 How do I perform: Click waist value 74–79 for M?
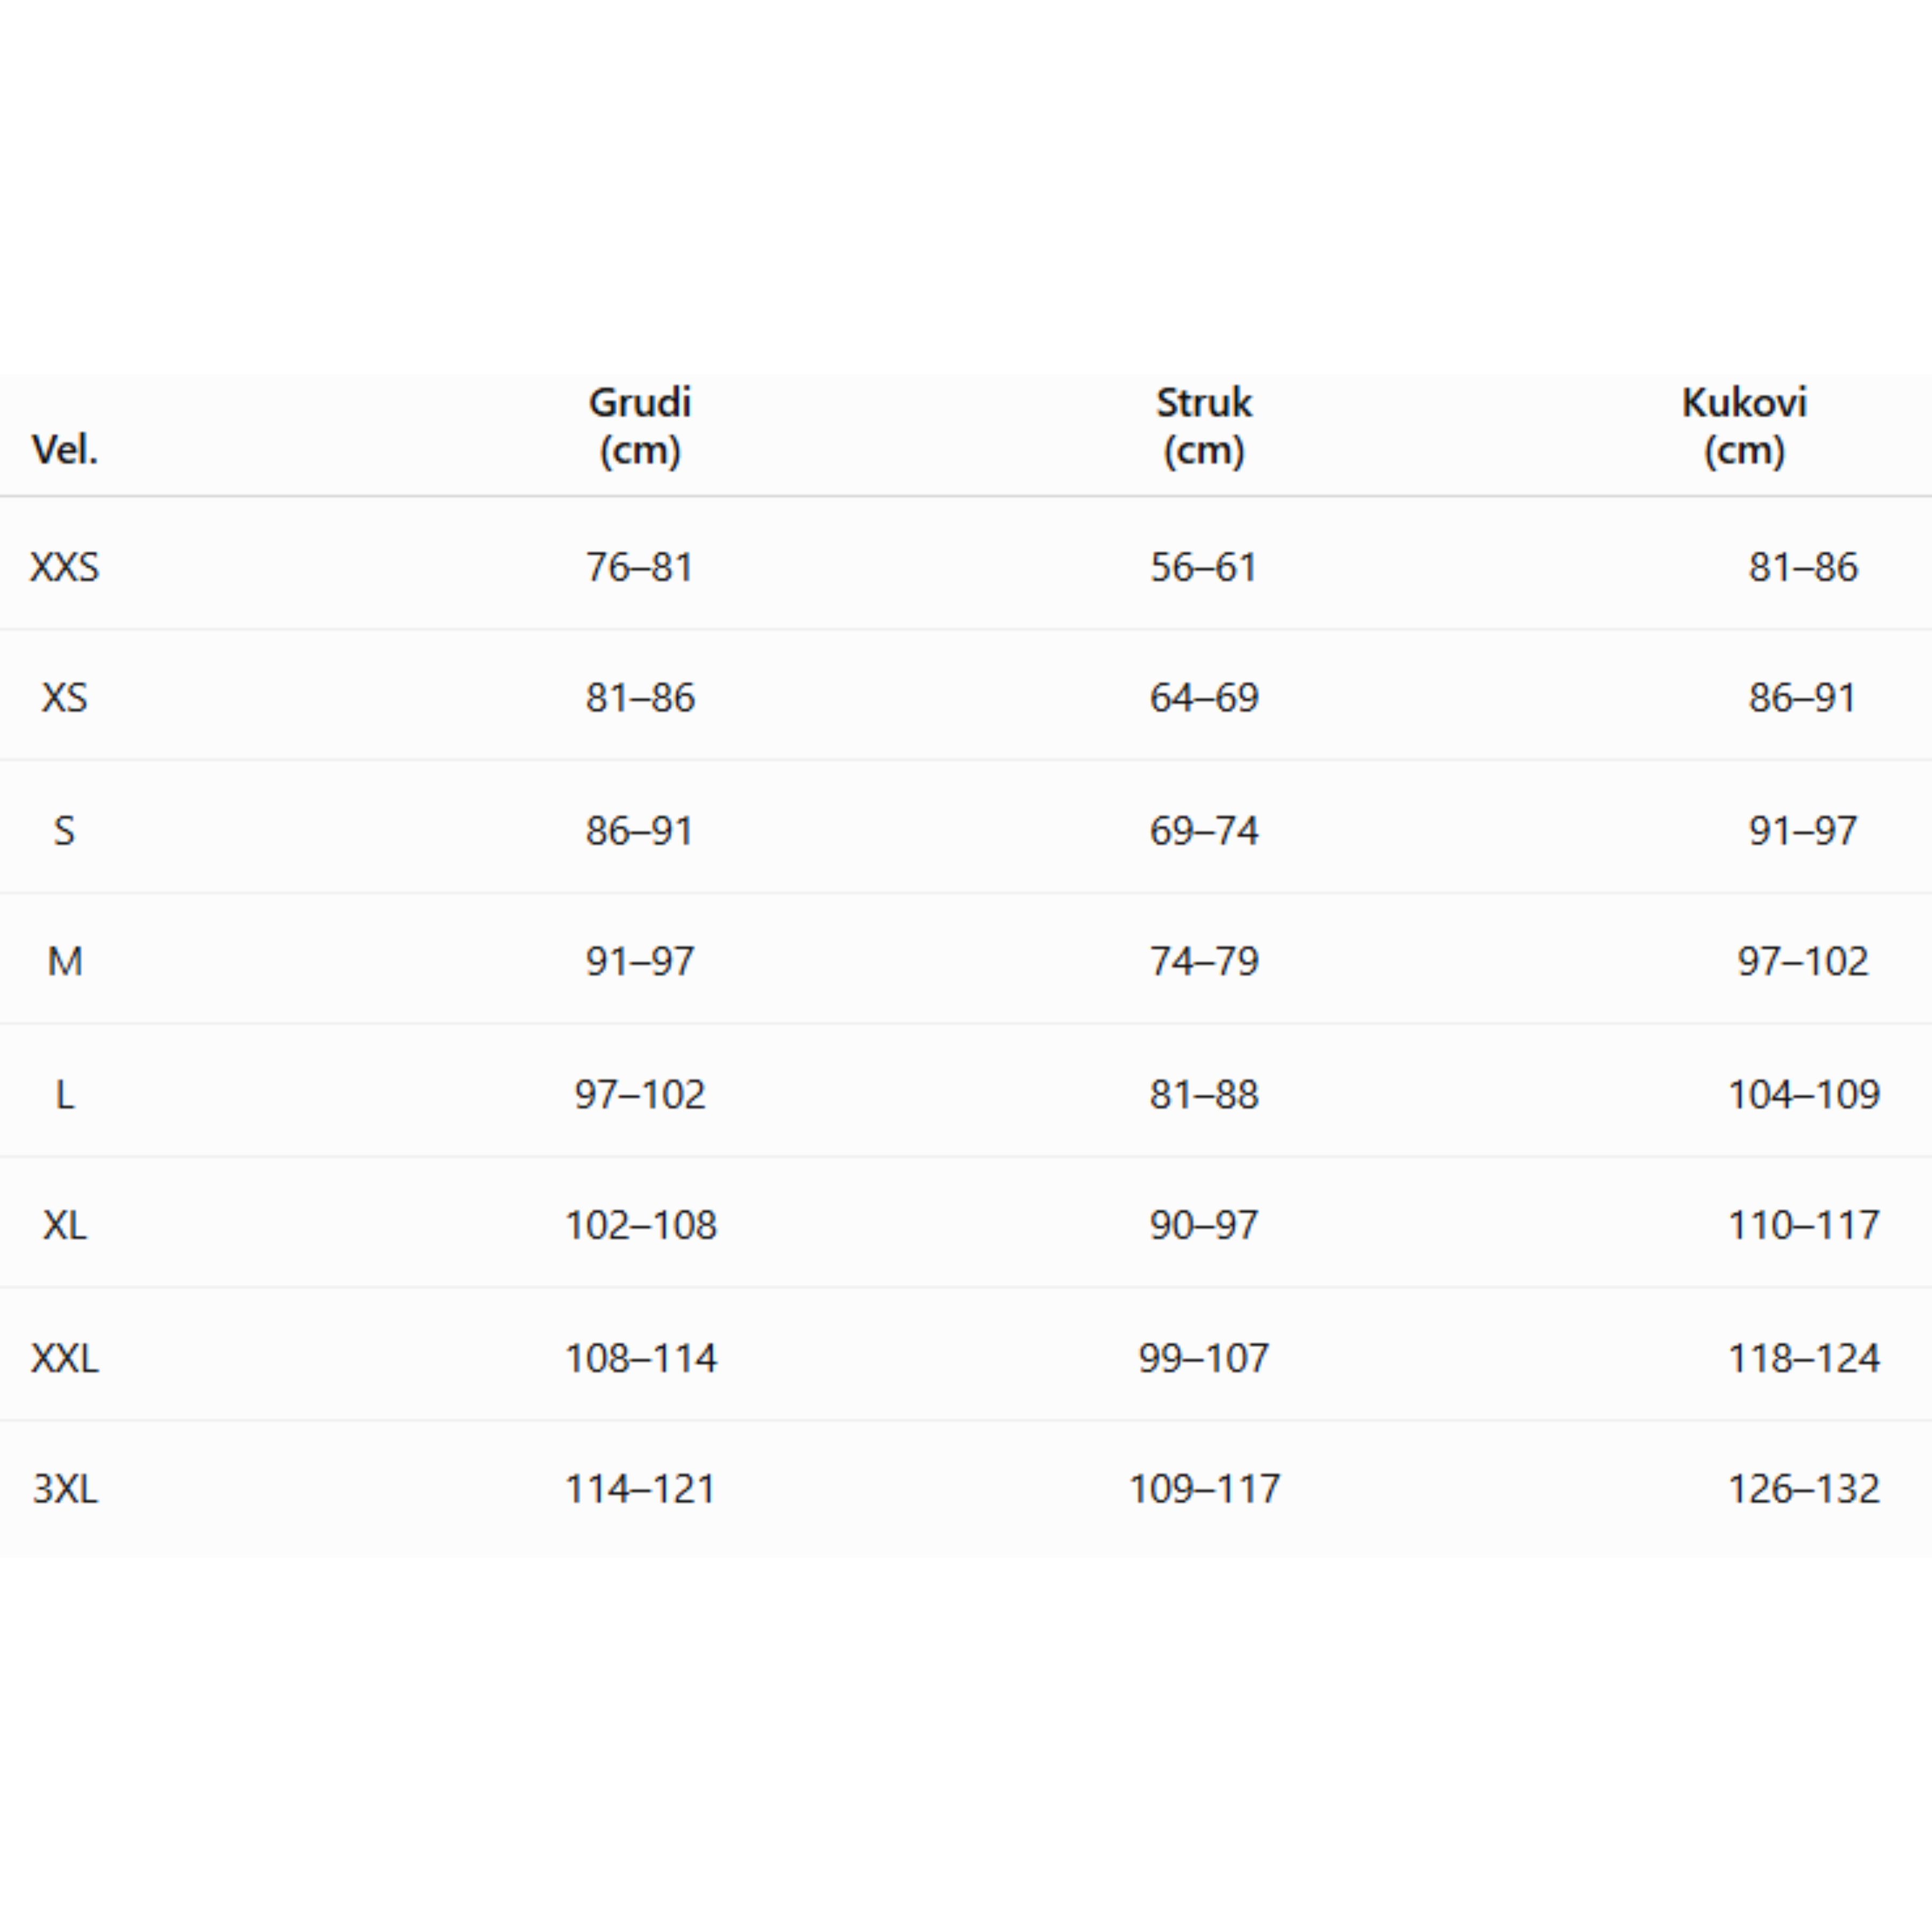[1204, 961]
